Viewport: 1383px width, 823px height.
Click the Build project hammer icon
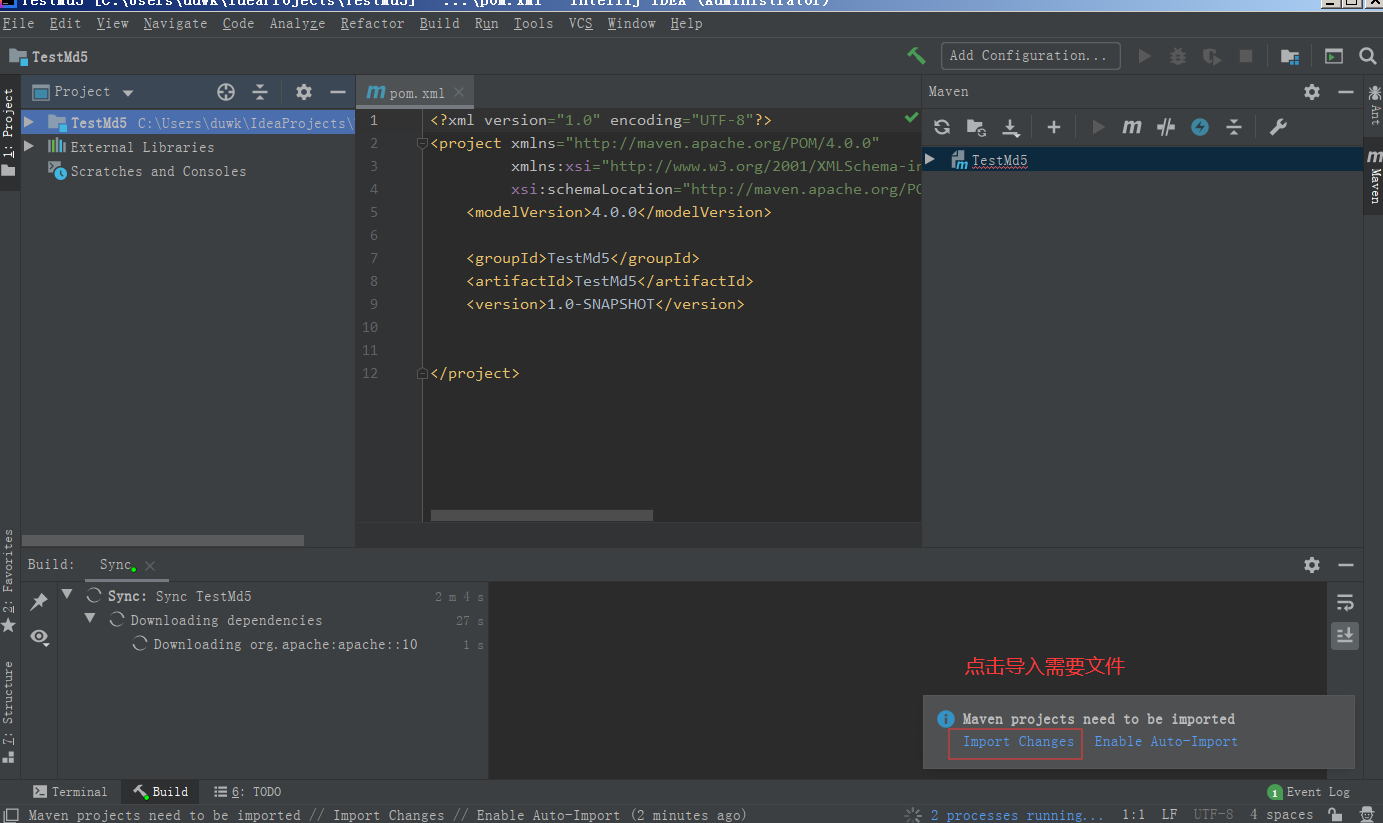[x=916, y=56]
